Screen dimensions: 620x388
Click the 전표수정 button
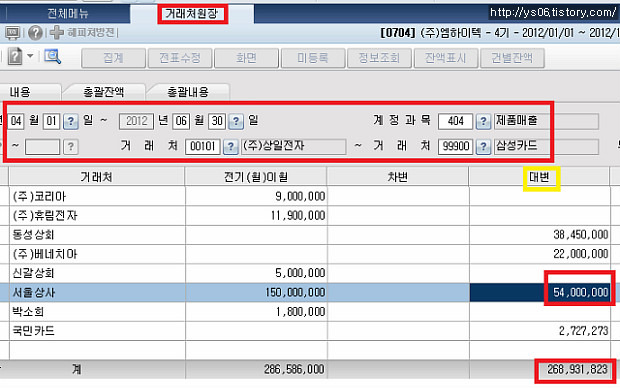pyautogui.click(x=180, y=58)
